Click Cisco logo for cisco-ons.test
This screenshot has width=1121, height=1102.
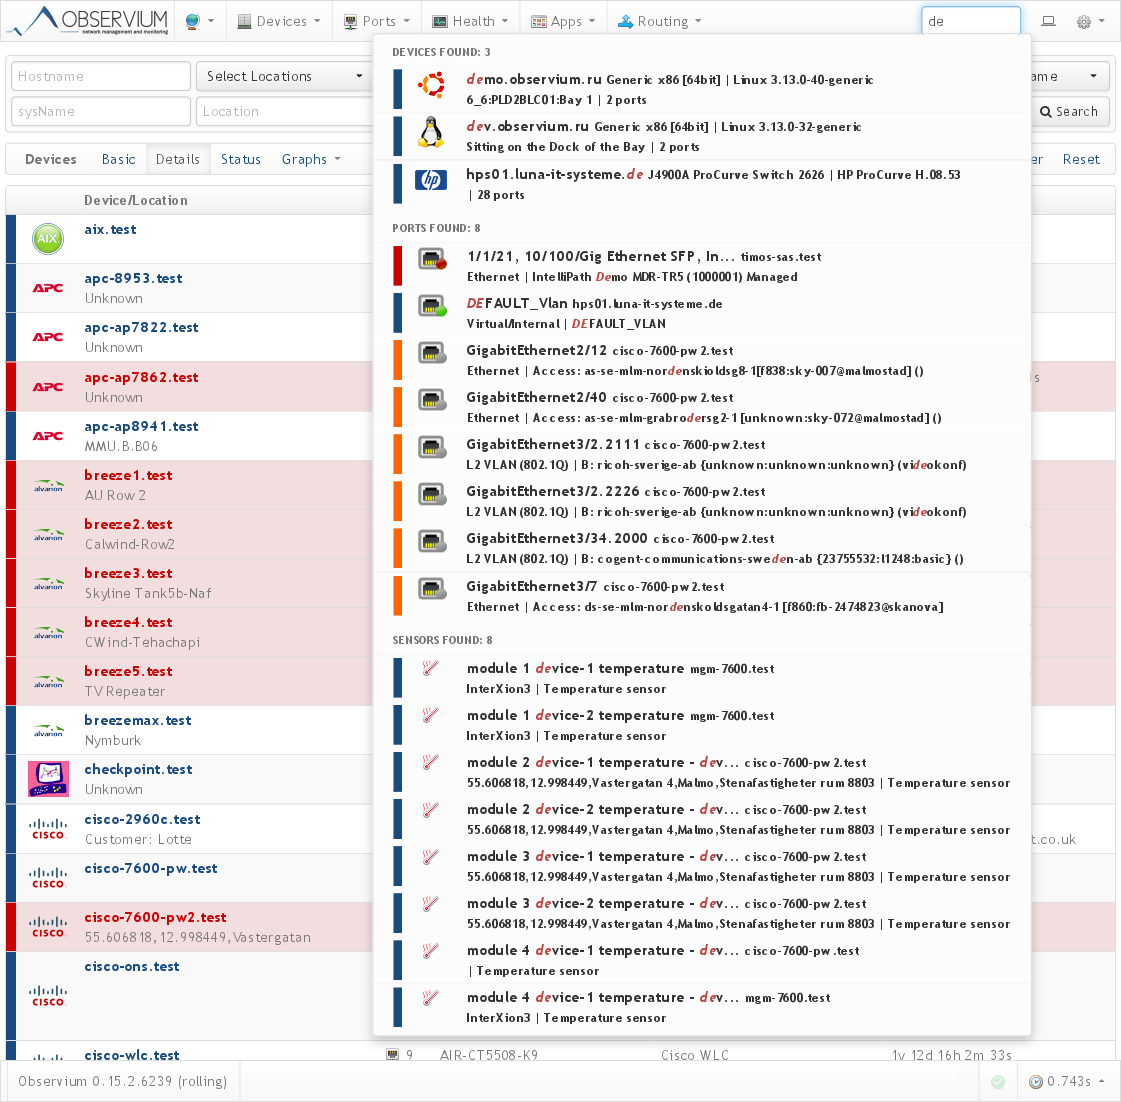48,995
